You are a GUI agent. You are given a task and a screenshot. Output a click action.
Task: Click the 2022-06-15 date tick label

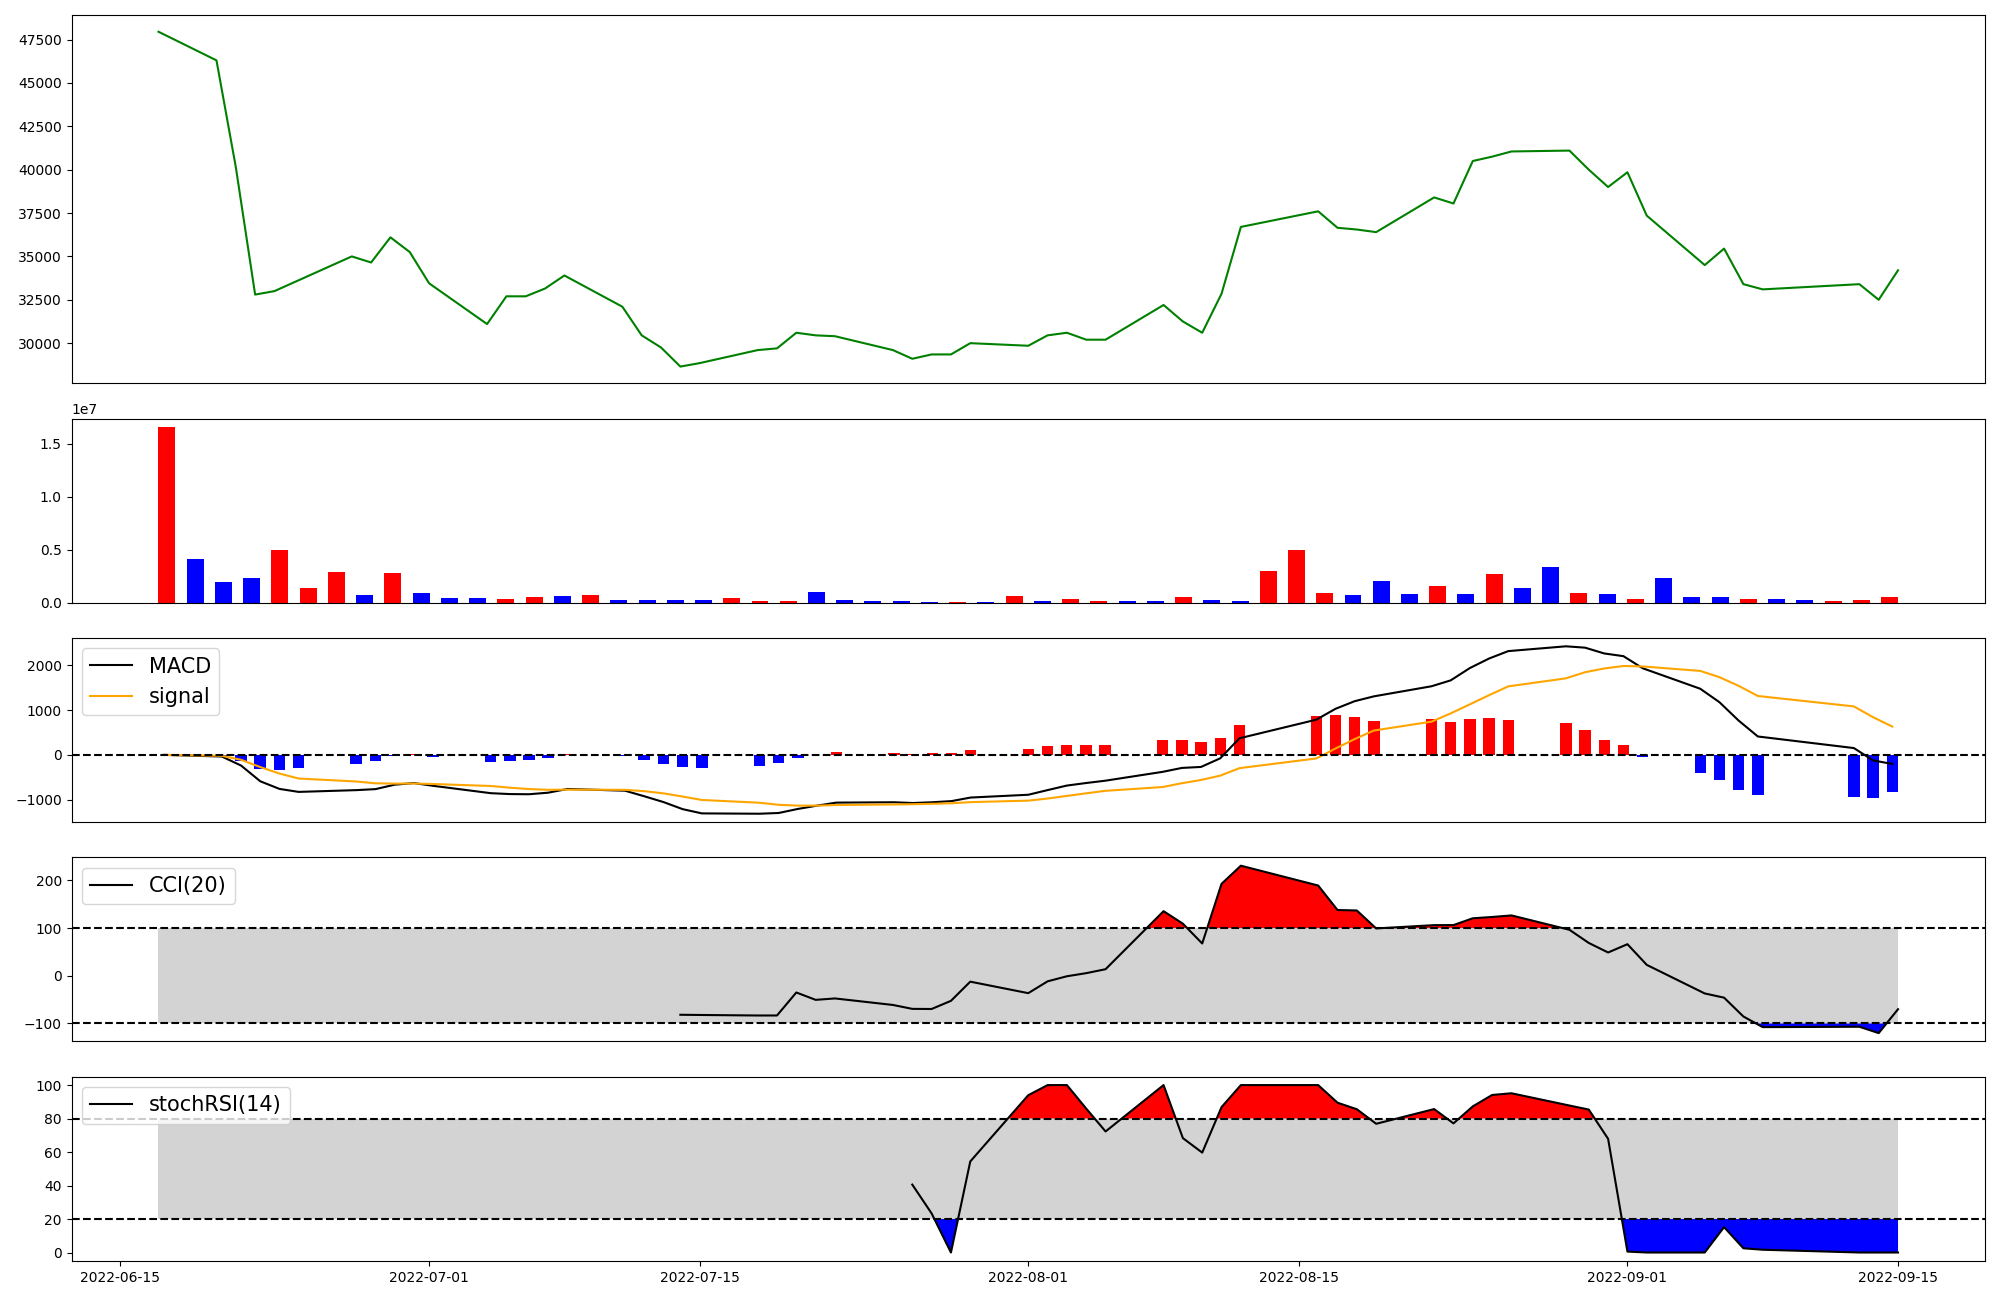(x=120, y=1277)
